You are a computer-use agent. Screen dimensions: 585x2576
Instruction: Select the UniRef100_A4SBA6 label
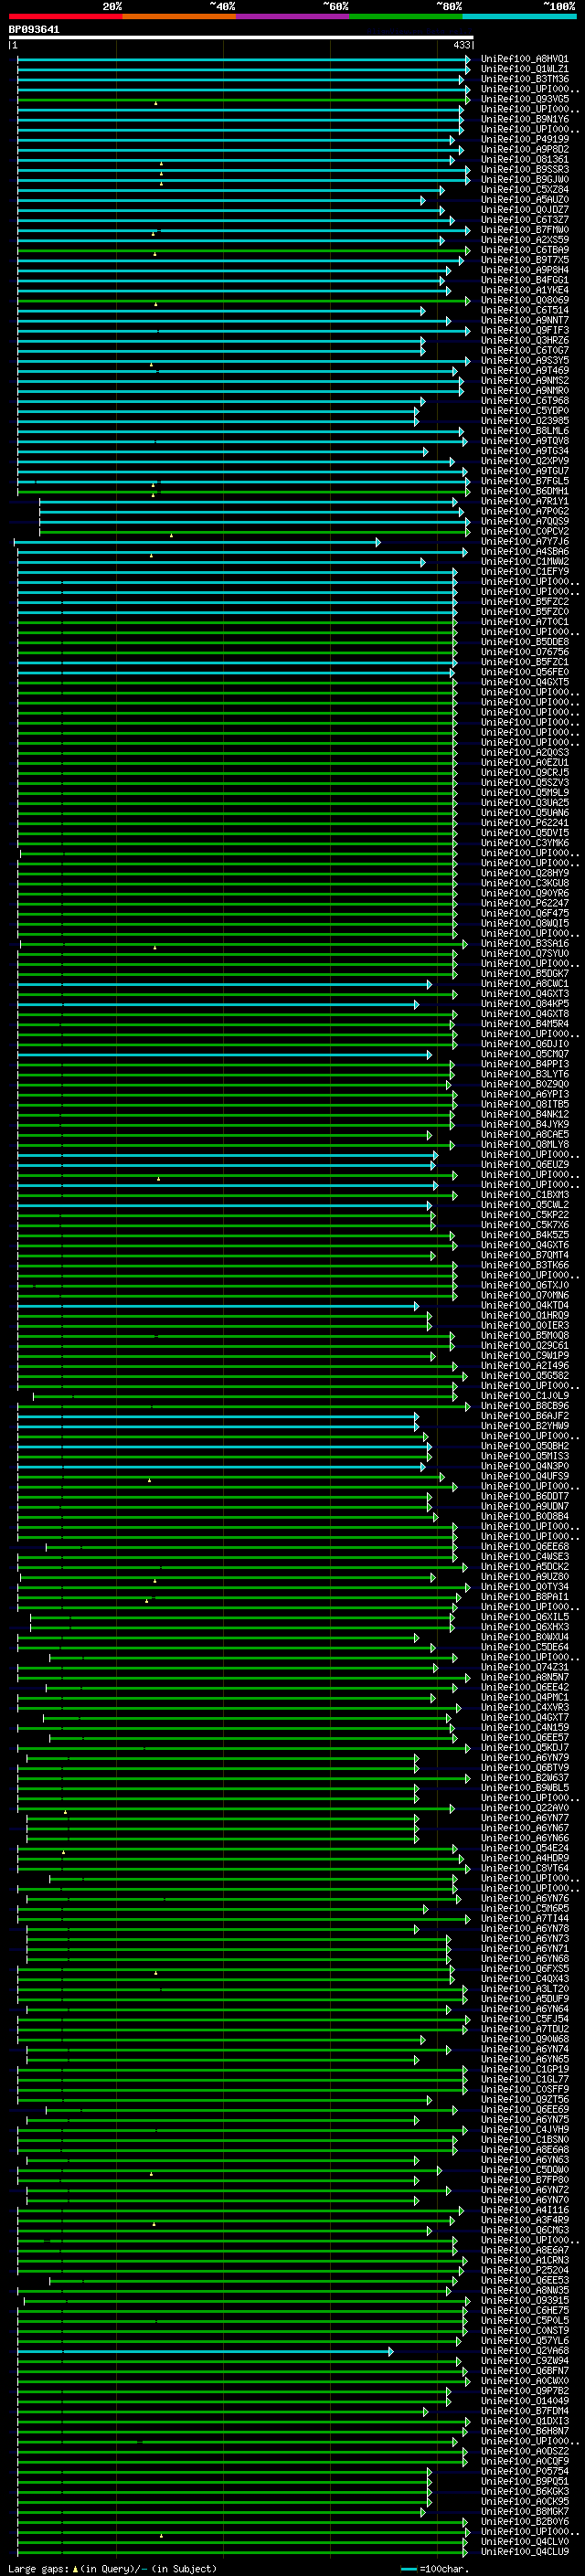pos(525,551)
